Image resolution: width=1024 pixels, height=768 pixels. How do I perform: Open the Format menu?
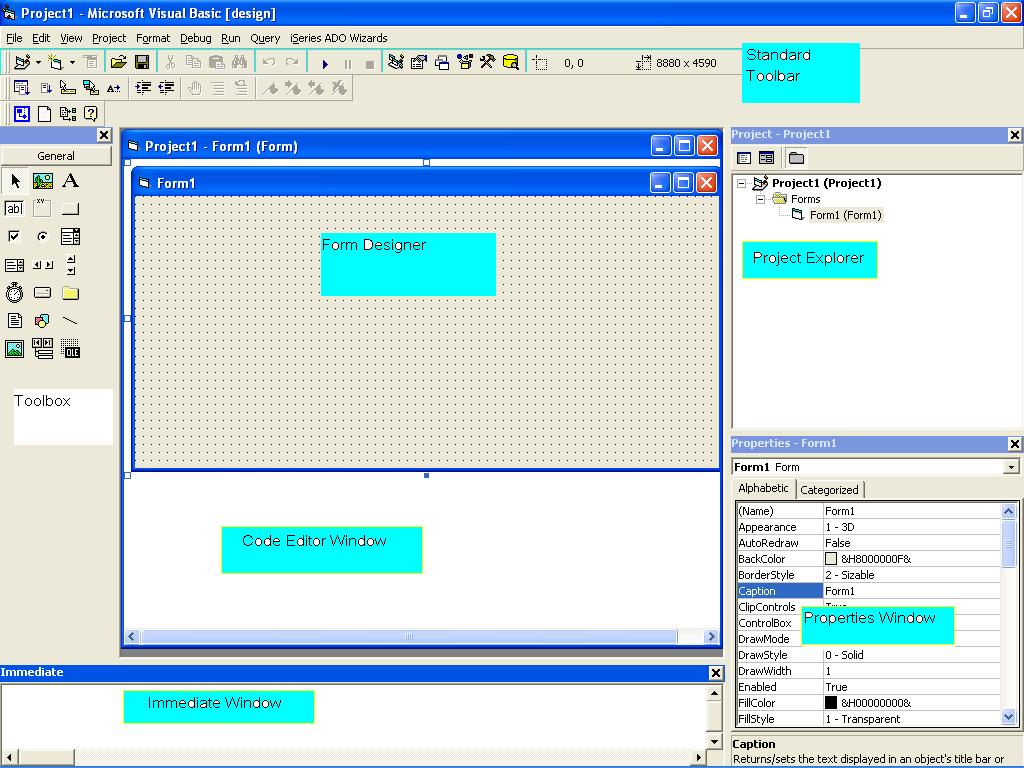pyautogui.click(x=153, y=38)
